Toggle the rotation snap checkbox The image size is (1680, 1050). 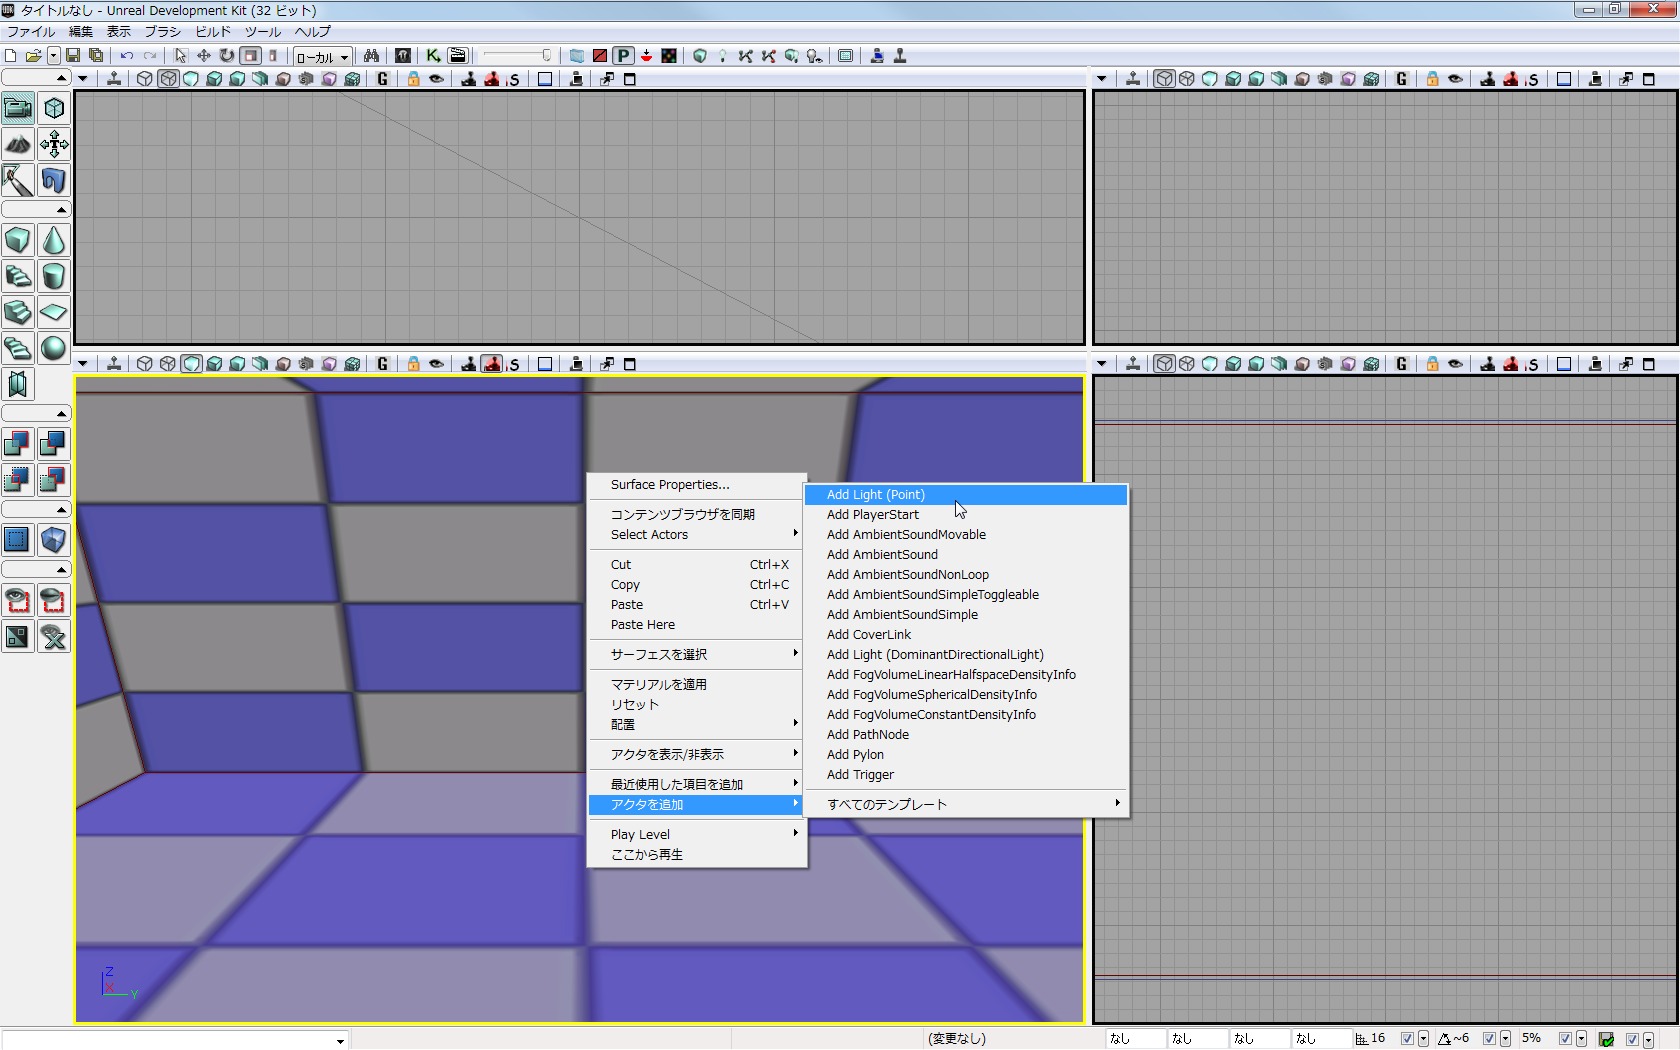click(x=1489, y=1039)
